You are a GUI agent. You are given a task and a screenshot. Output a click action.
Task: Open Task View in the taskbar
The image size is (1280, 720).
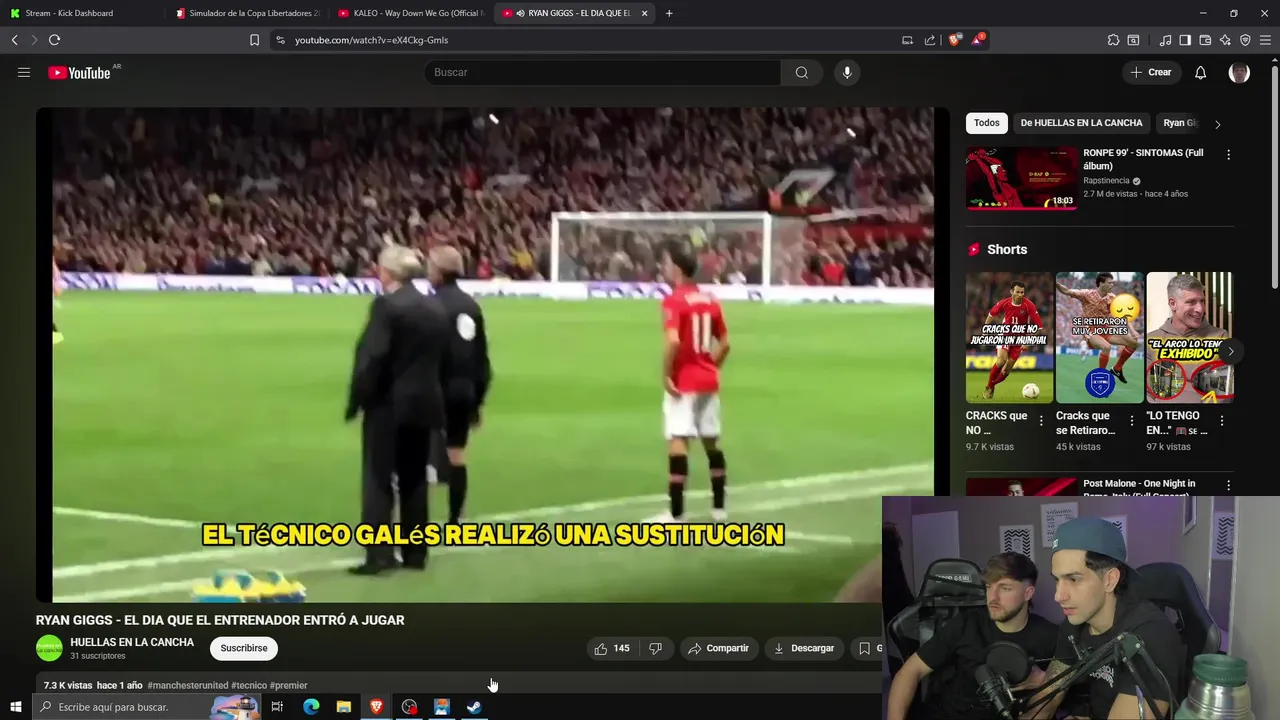[x=277, y=707]
